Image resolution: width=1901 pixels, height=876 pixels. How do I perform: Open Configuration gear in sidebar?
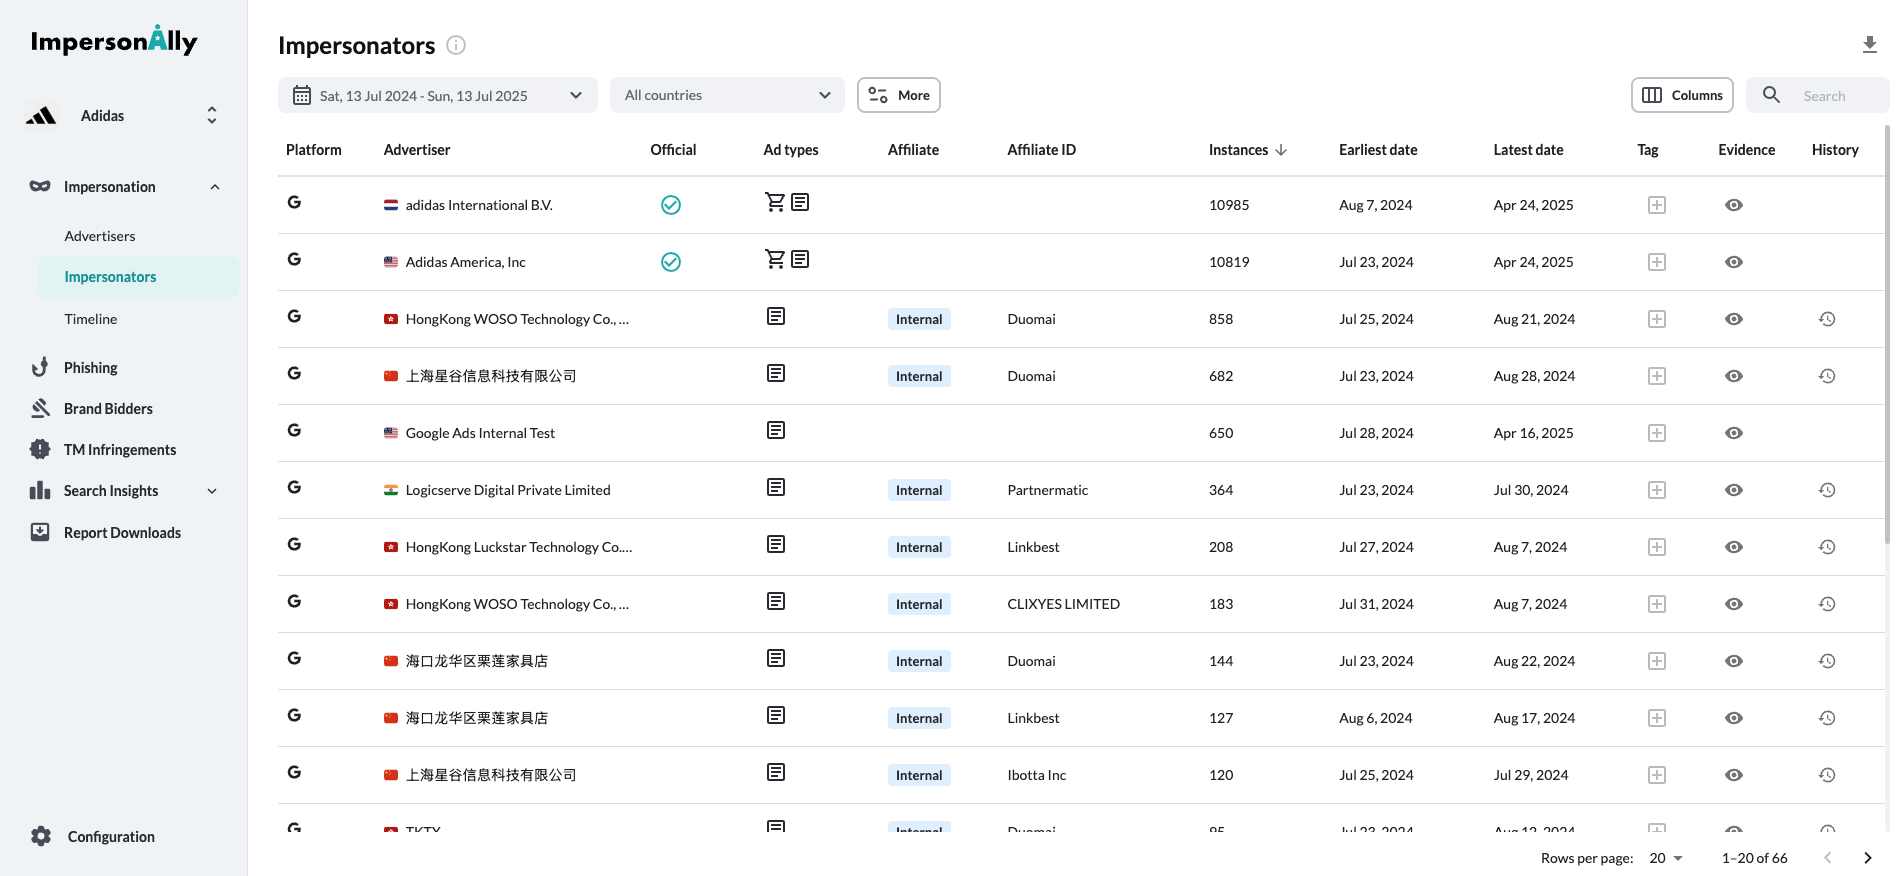[x=41, y=836]
